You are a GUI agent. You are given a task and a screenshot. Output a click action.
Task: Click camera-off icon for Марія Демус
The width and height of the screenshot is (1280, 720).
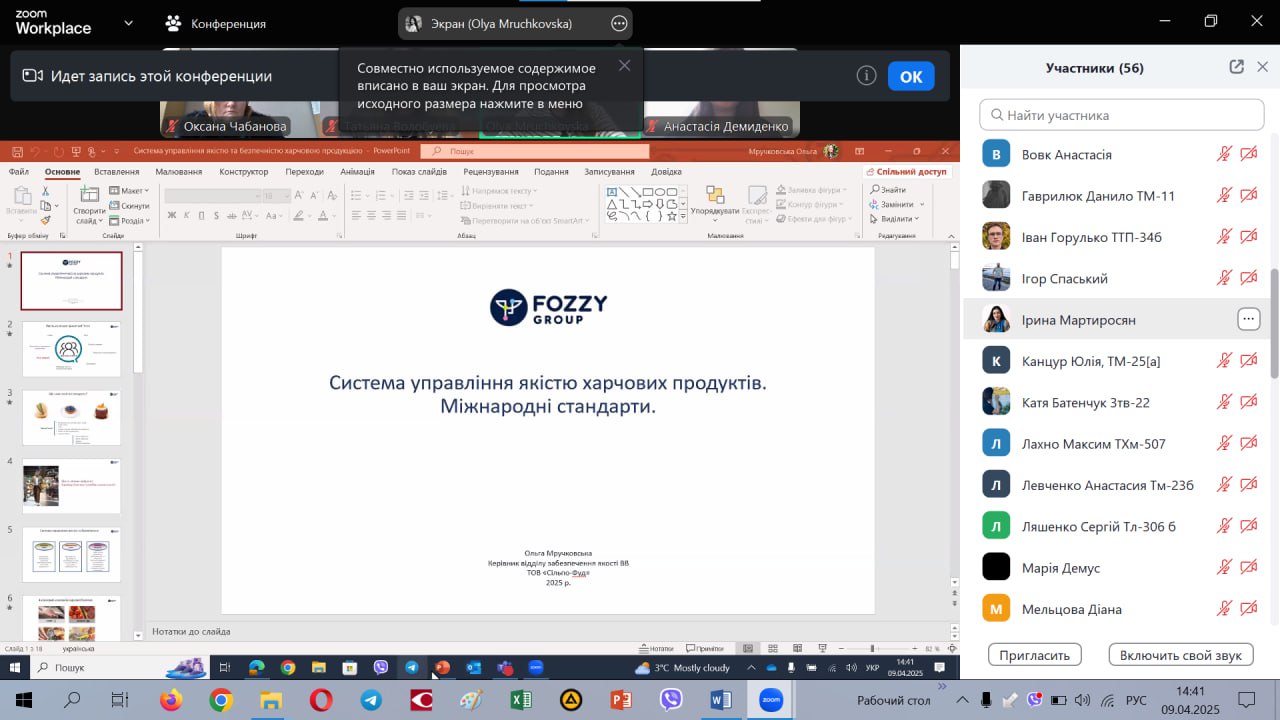(1248, 567)
